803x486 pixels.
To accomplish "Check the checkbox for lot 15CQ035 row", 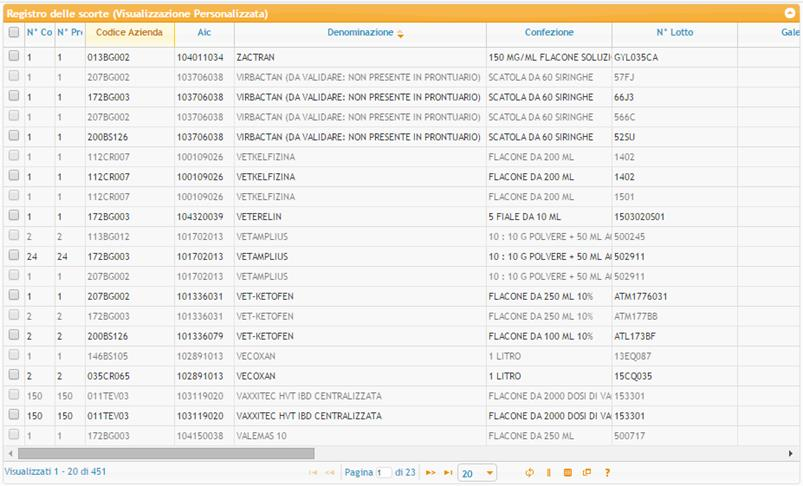I will pos(14,374).
